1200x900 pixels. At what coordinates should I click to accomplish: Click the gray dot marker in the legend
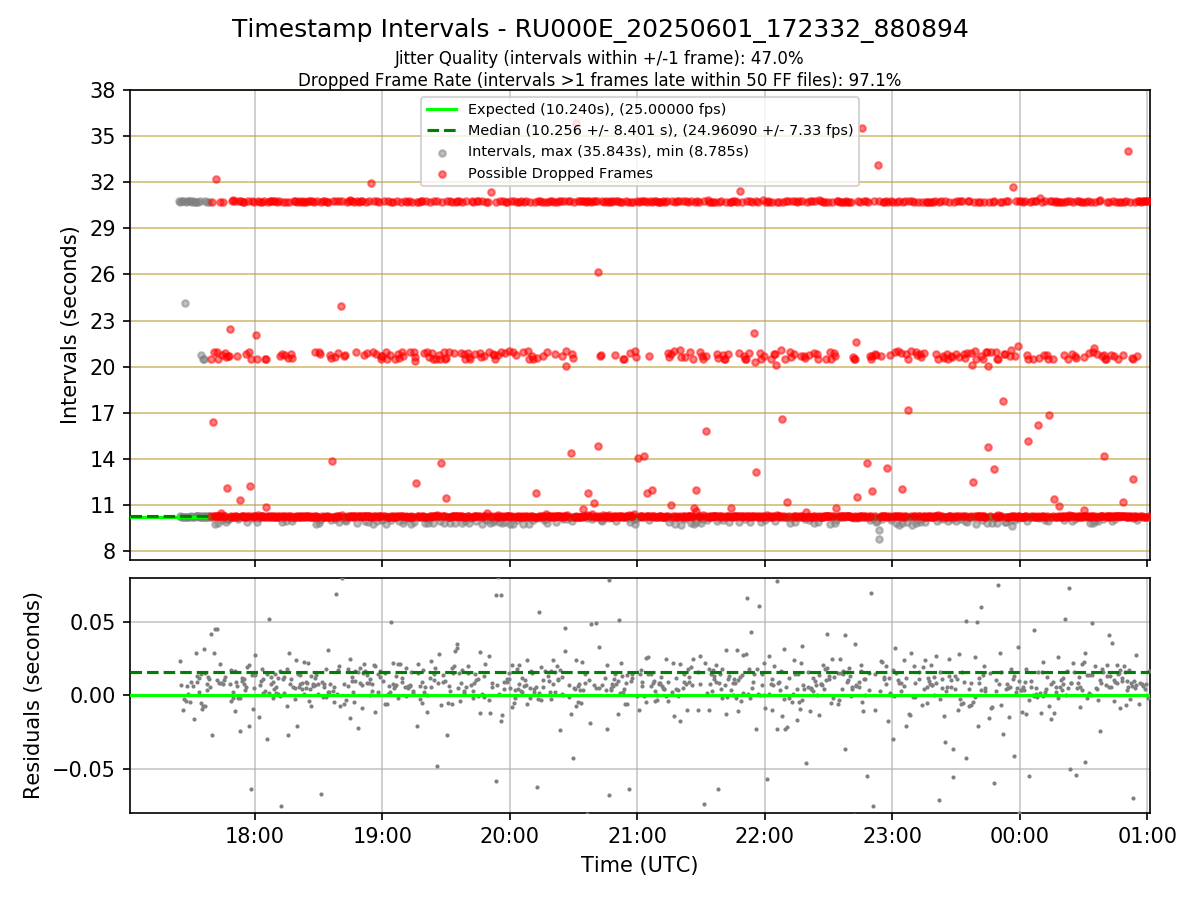pyautogui.click(x=443, y=152)
